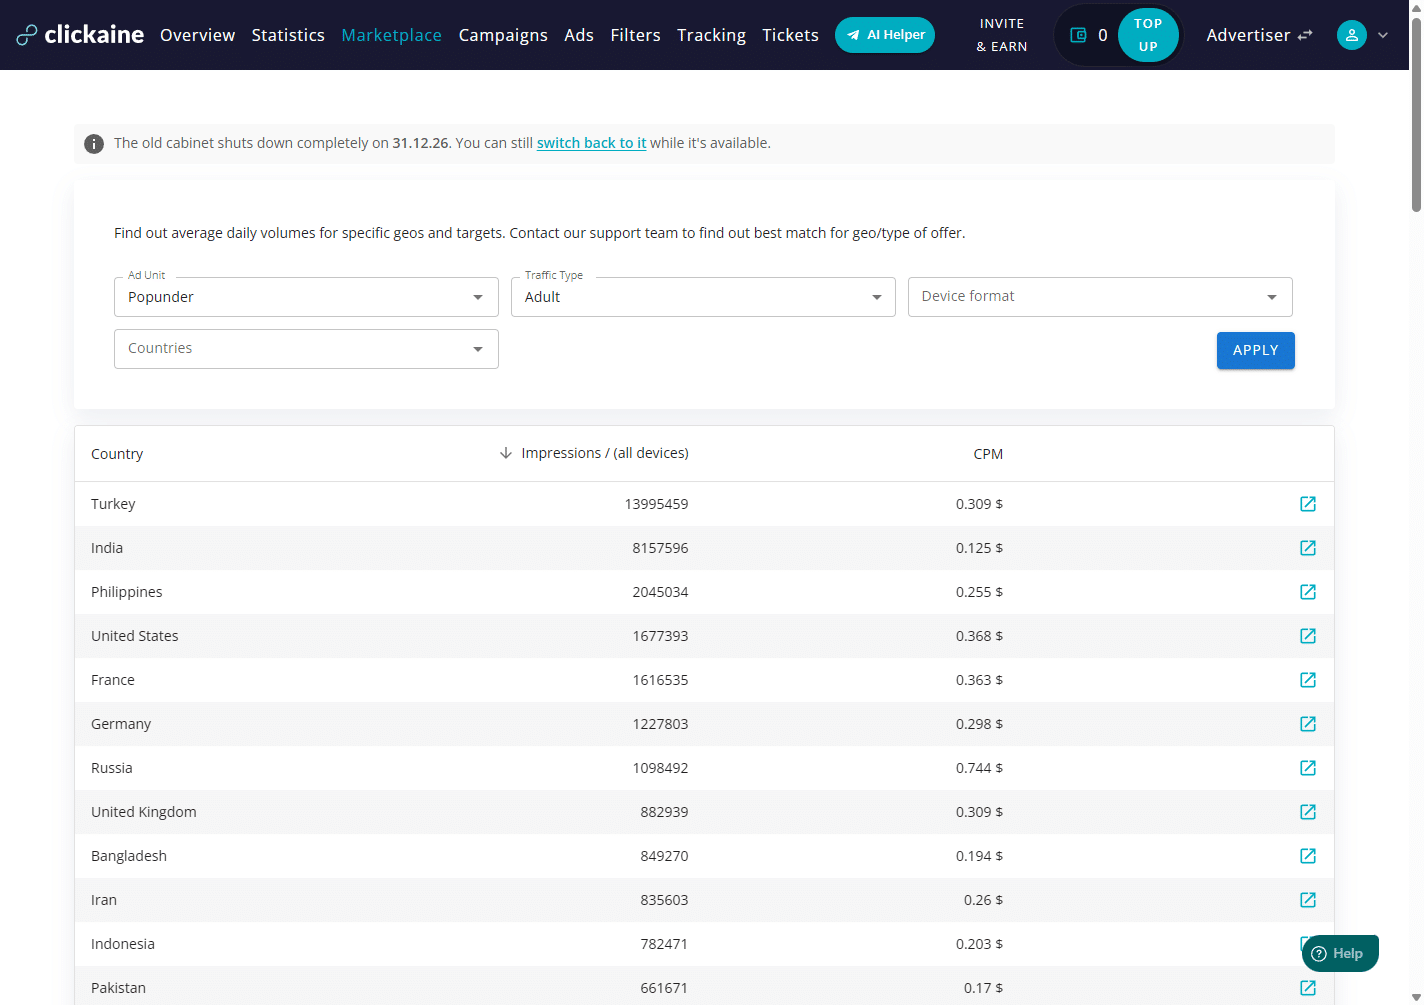Viewport: 1424px width, 1005px height.
Task: Open the India row external link icon
Action: coord(1307,548)
